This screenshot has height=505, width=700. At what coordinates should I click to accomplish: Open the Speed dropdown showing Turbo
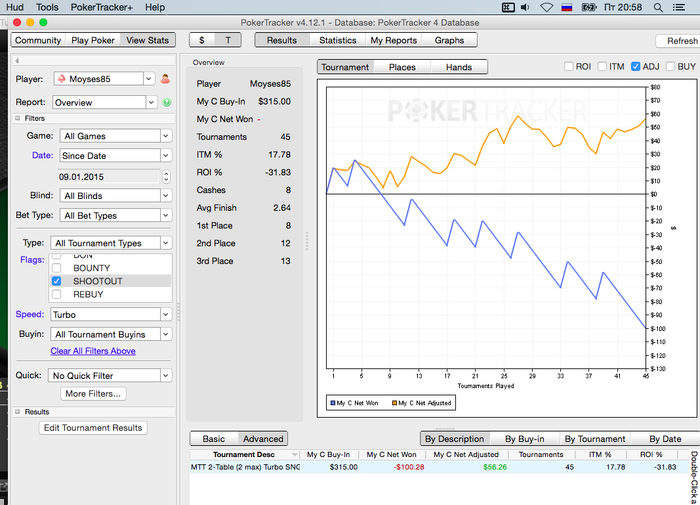pos(111,314)
